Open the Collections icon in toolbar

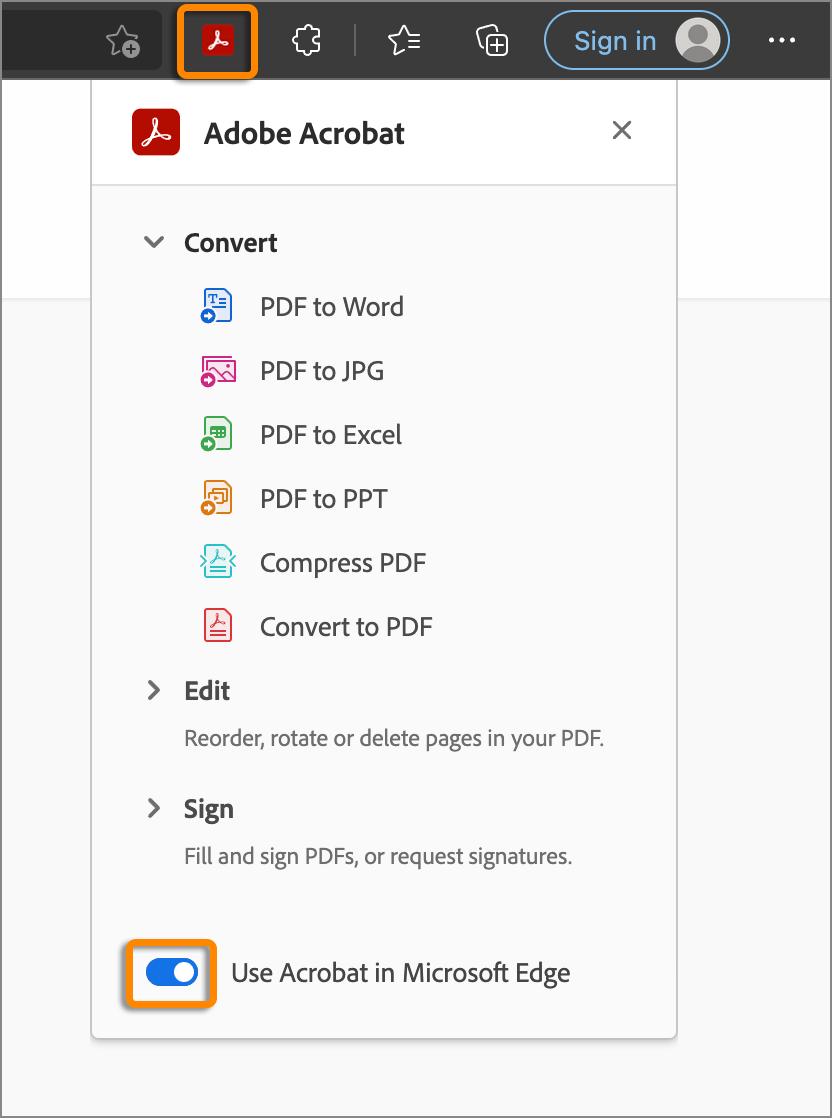pyautogui.click(x=491, y=40)
